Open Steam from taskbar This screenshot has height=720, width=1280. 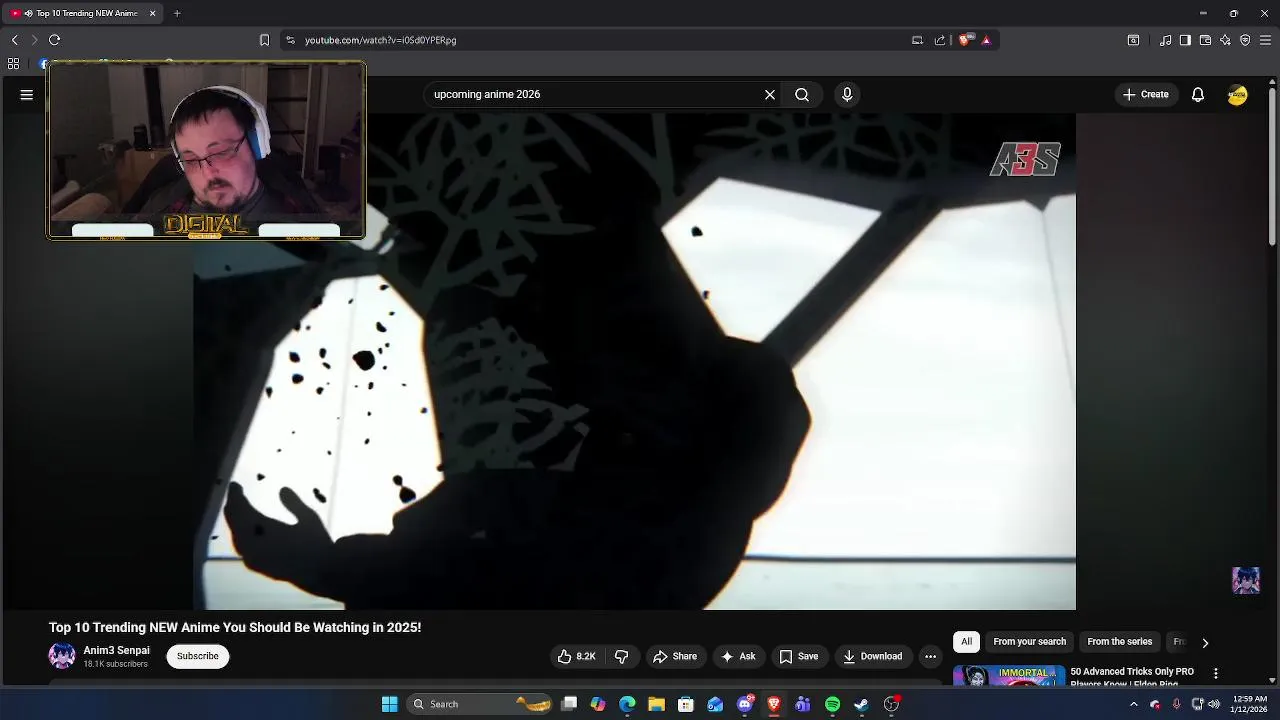click(861, 704)
